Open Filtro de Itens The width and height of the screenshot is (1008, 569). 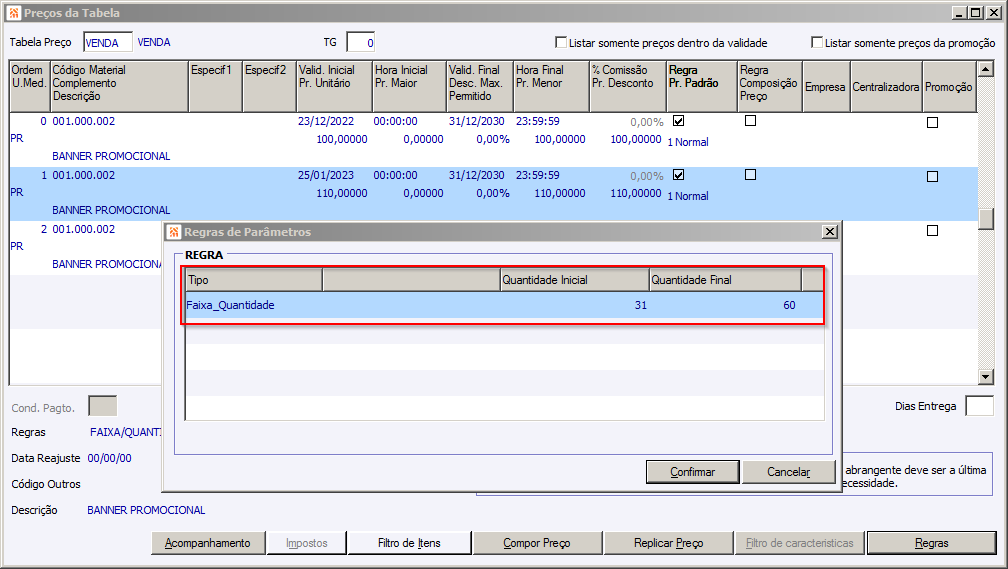pos(409,543)
